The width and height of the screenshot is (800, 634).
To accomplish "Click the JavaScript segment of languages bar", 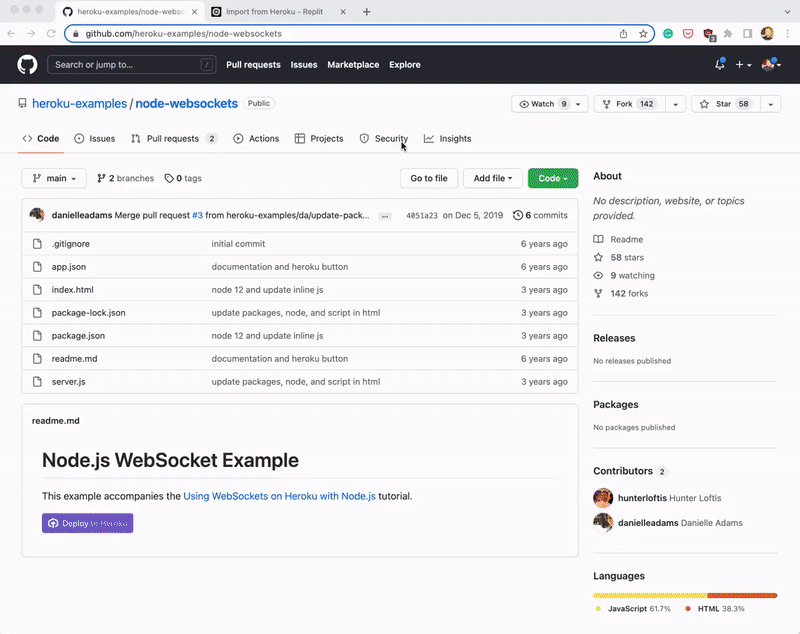I will pos(649,595).
